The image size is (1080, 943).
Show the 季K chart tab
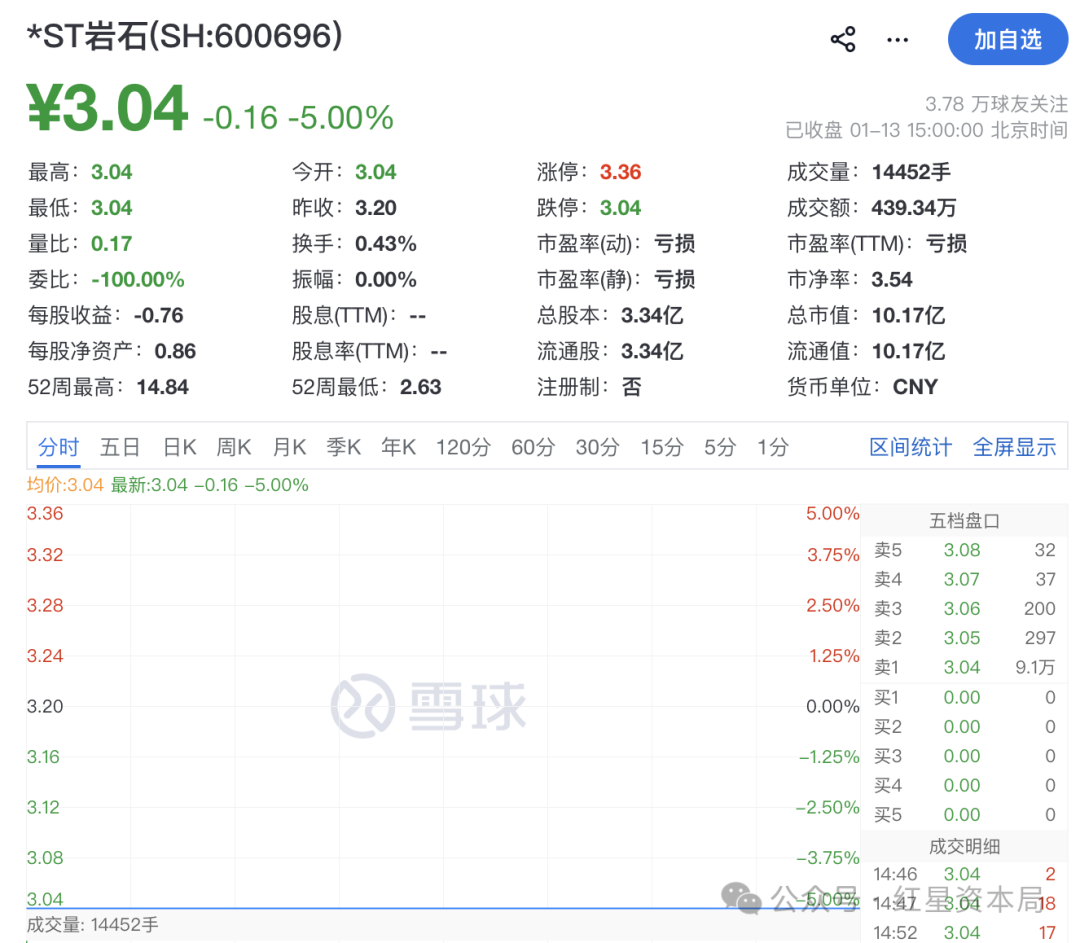(343, 447)
